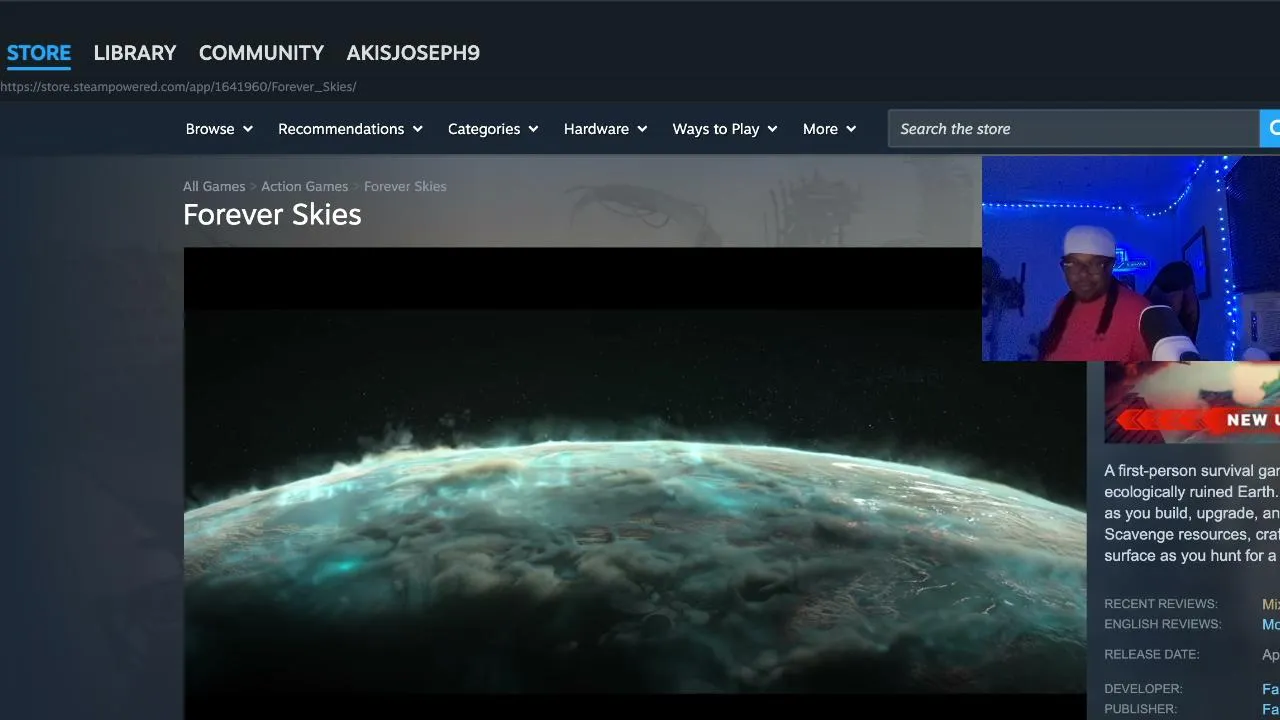The height and width of the screenshot is (720, 1280).
Task: Click the planet trailer video
Action: (x=634, y=484)
